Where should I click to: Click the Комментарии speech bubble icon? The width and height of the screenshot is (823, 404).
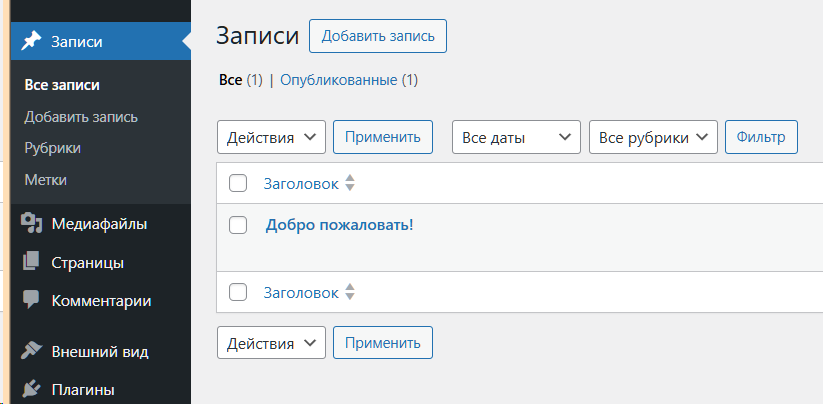31,299
